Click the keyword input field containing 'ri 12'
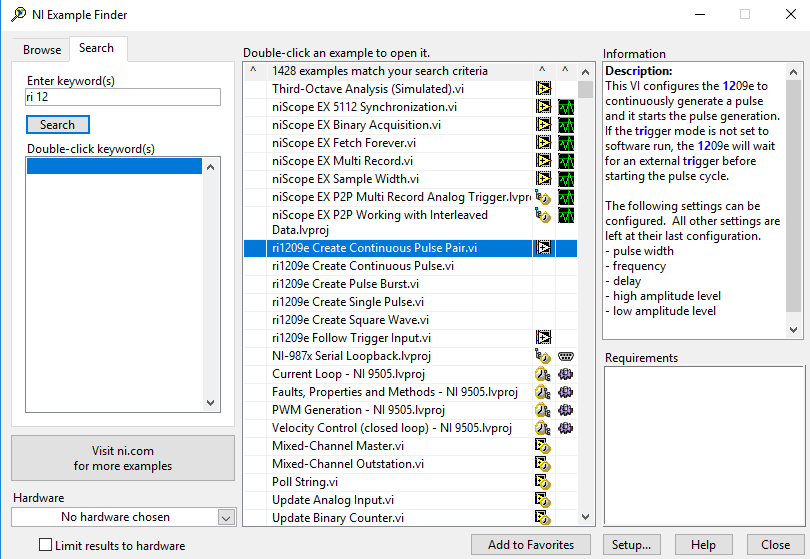 [x=123, y=97]
